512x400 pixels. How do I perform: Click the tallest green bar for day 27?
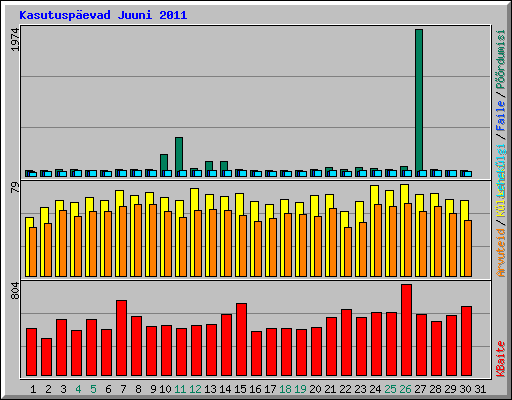point(419,100)
